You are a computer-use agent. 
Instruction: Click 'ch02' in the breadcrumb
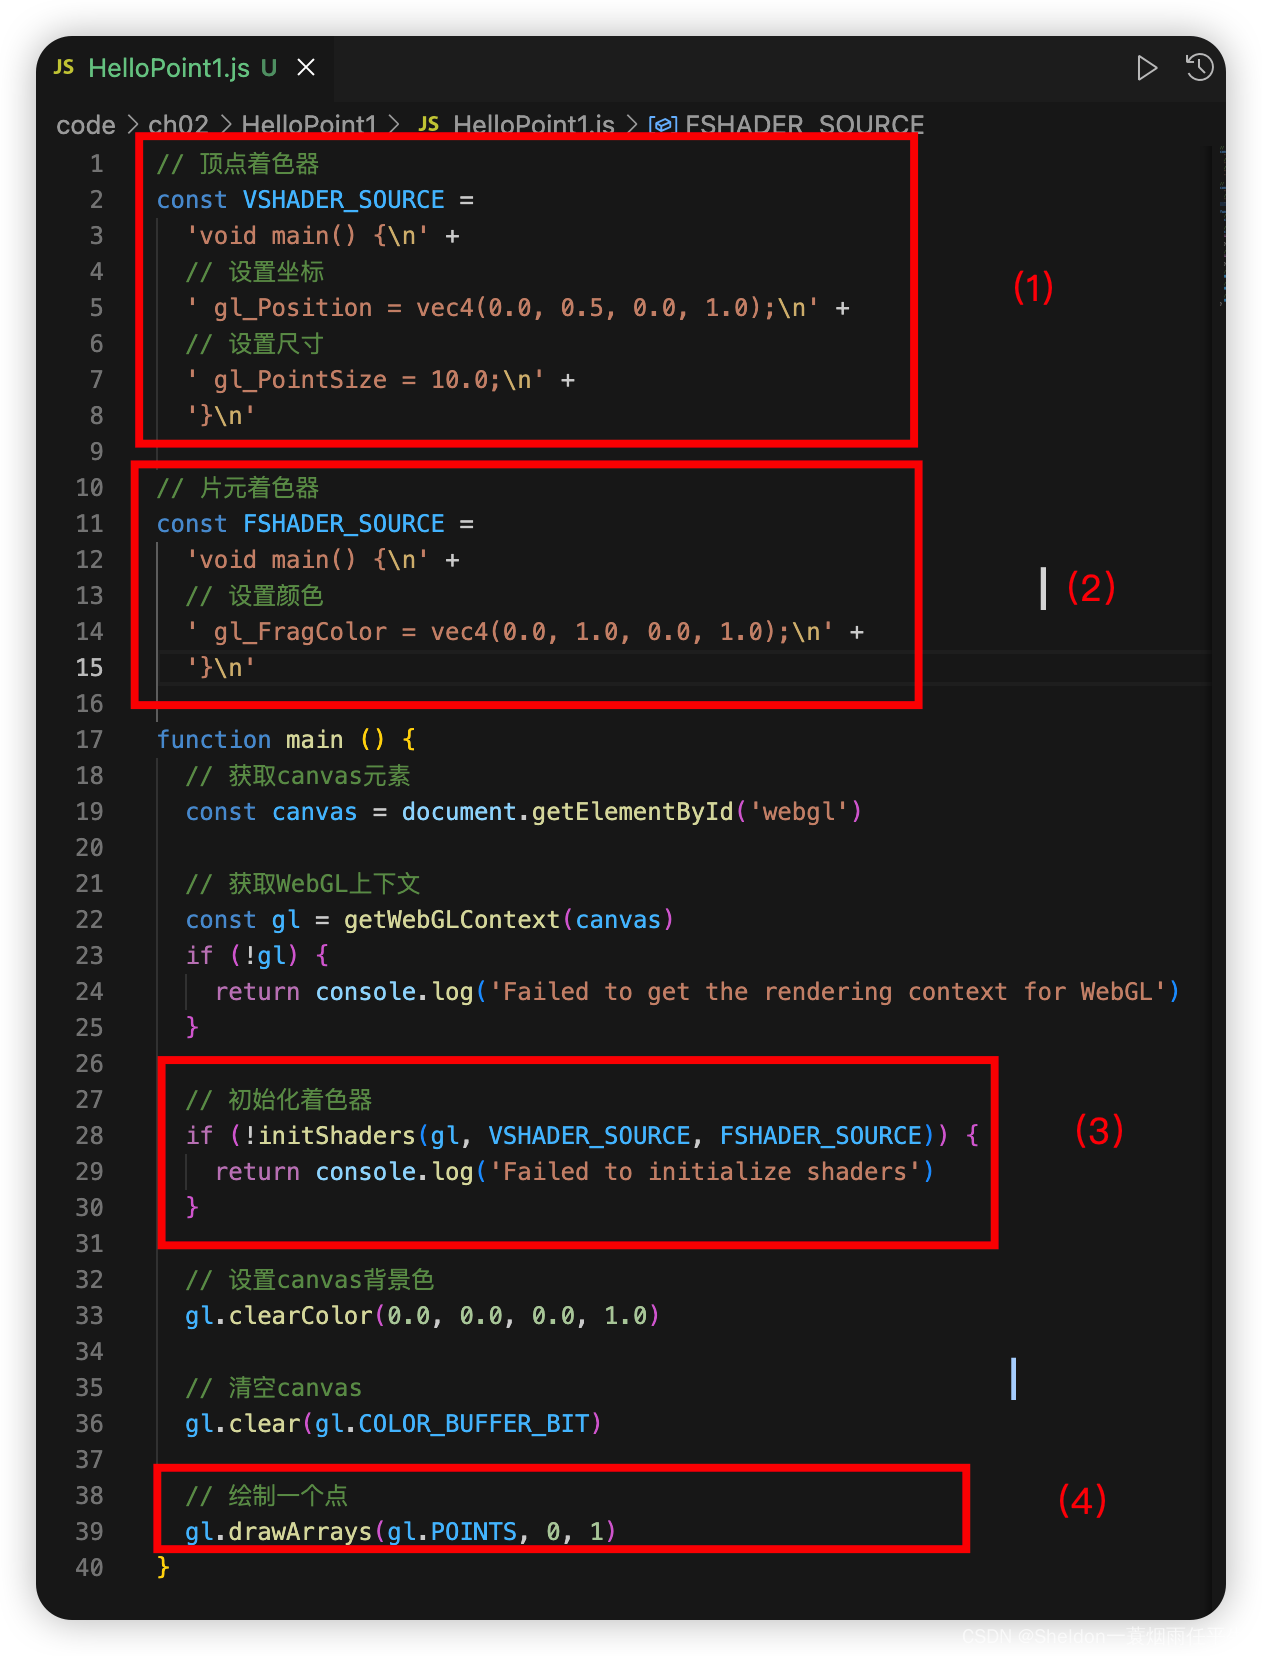(178, 124)
